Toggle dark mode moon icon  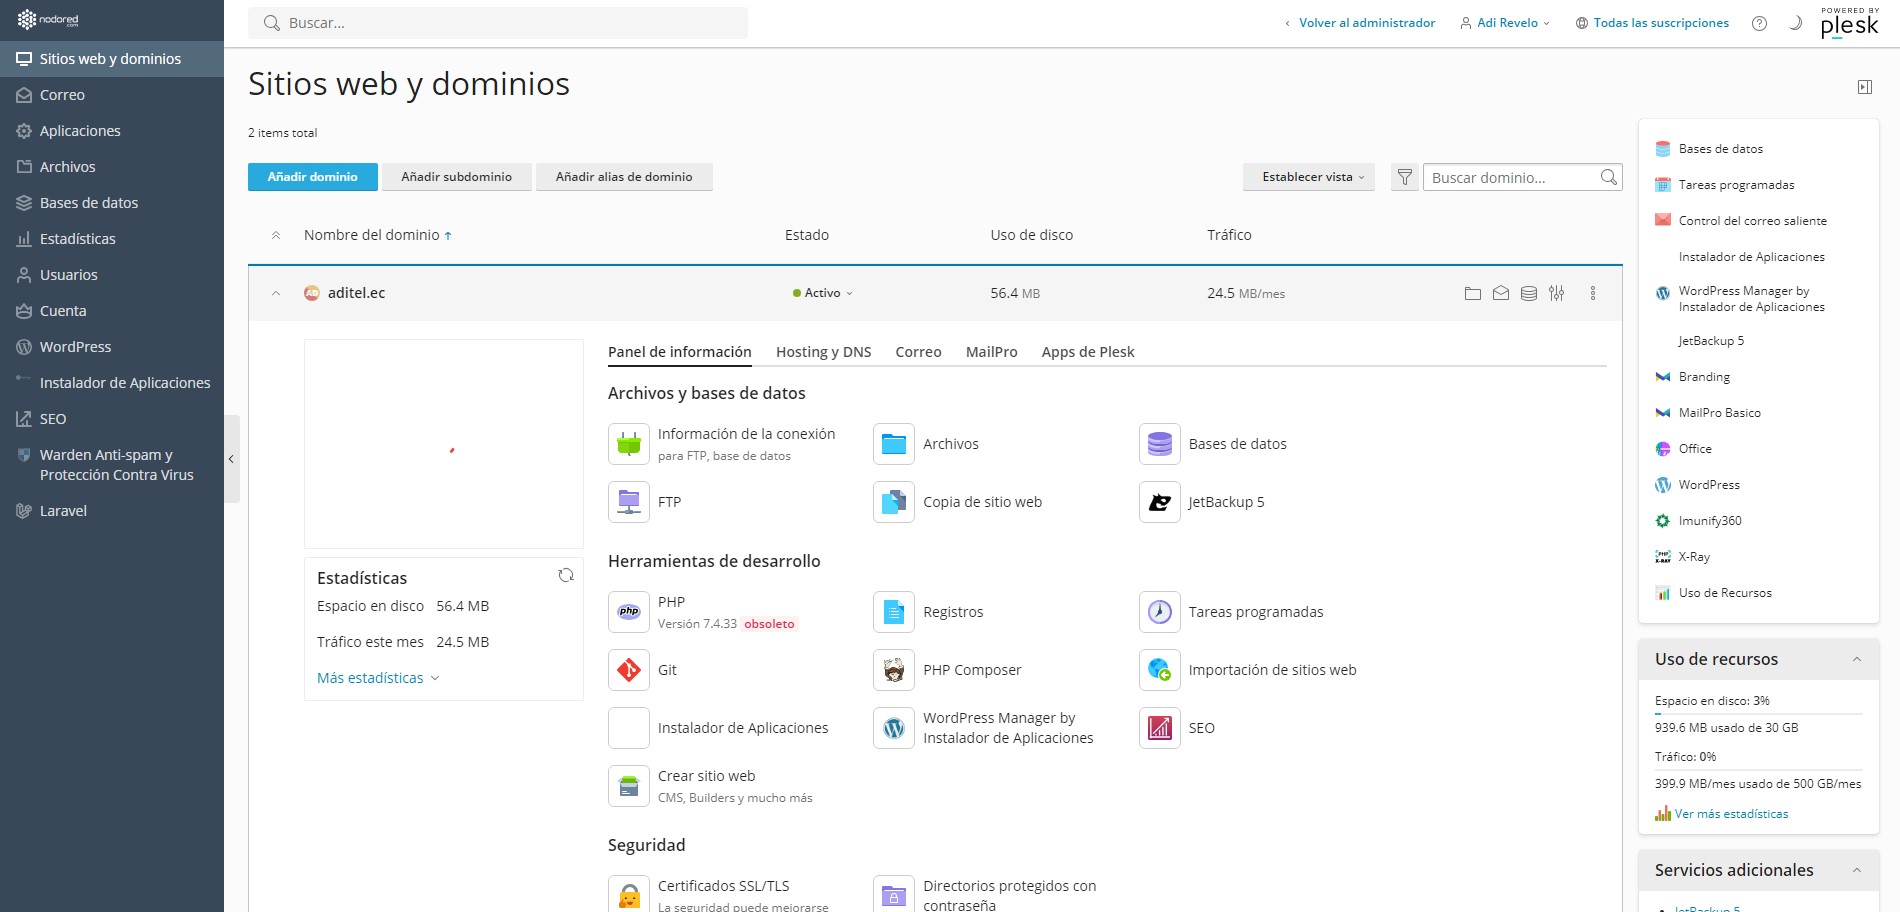(1795, 23)
